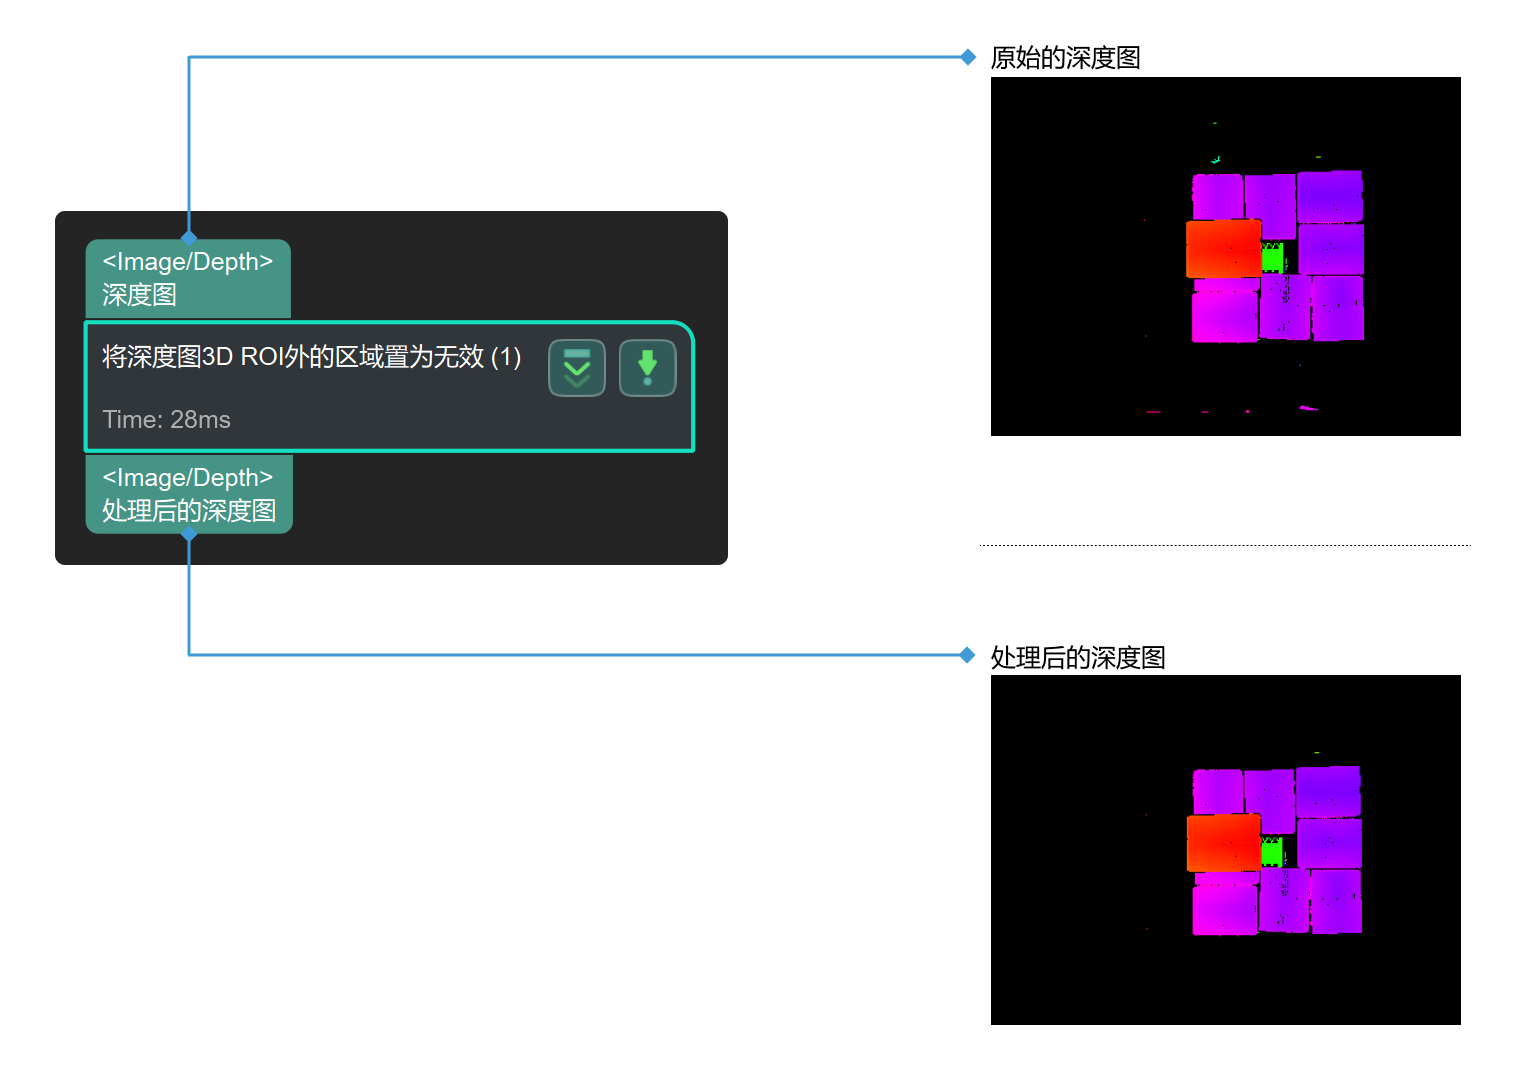Click the Time: 28ms label
Viewport: 1529px width, 1065px height.
[x=166, y=420]
